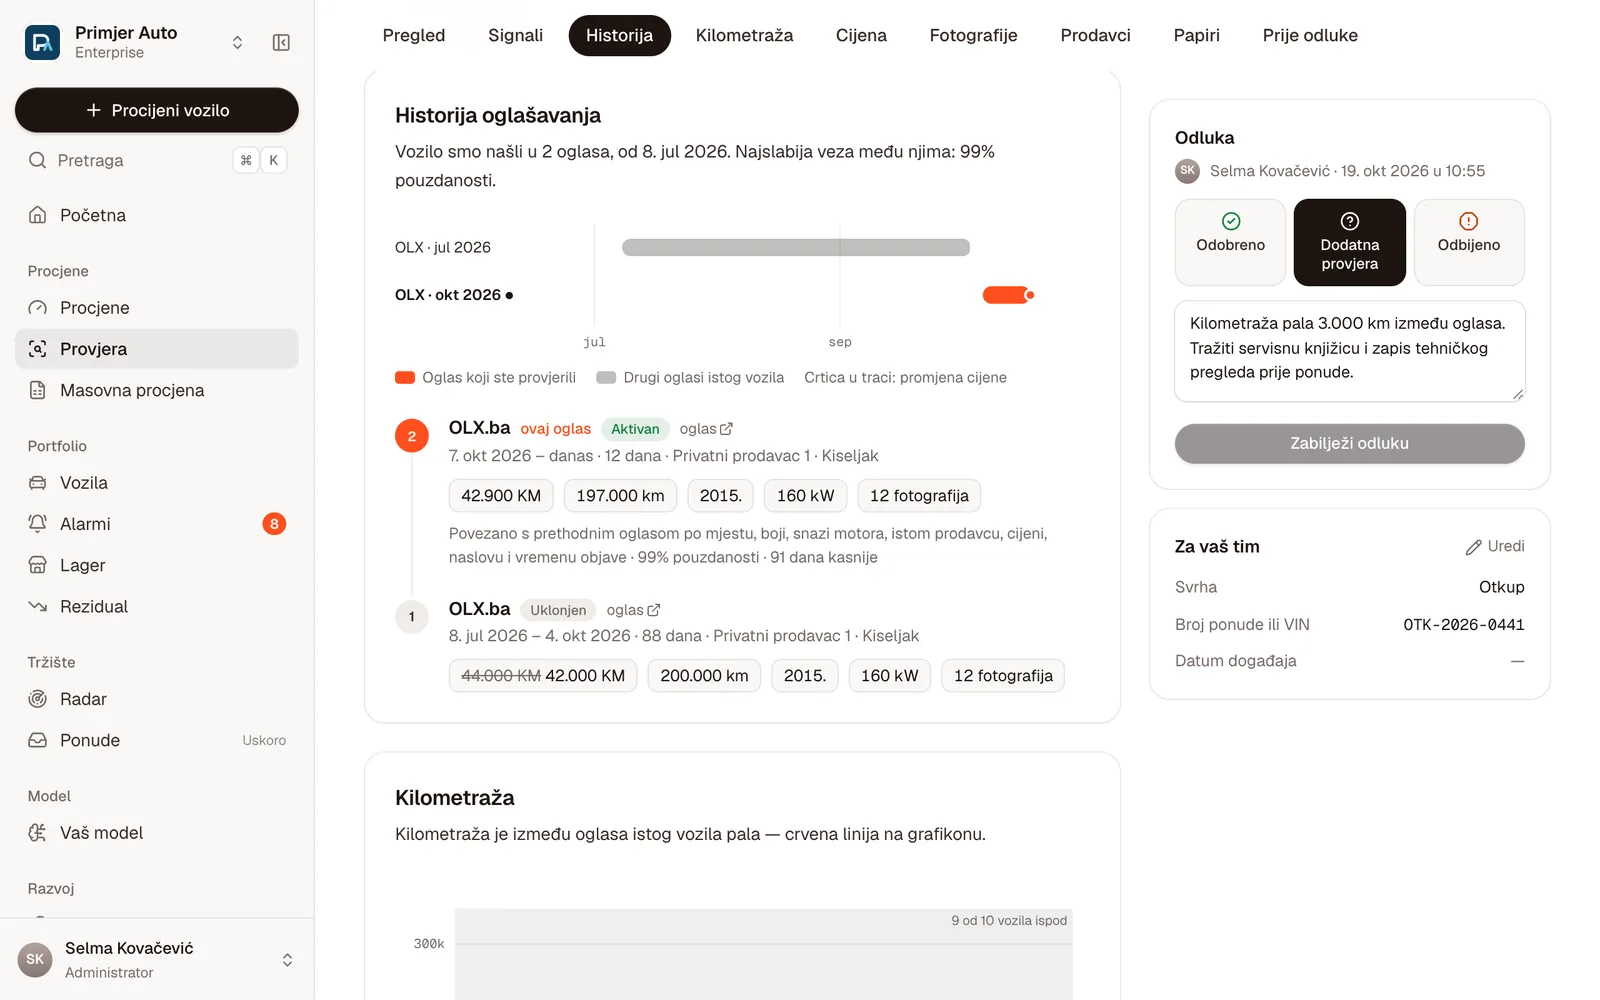Open the Papiri tab
The width and height of the screenshot is (1600, 1000).
coord(1196,35)
